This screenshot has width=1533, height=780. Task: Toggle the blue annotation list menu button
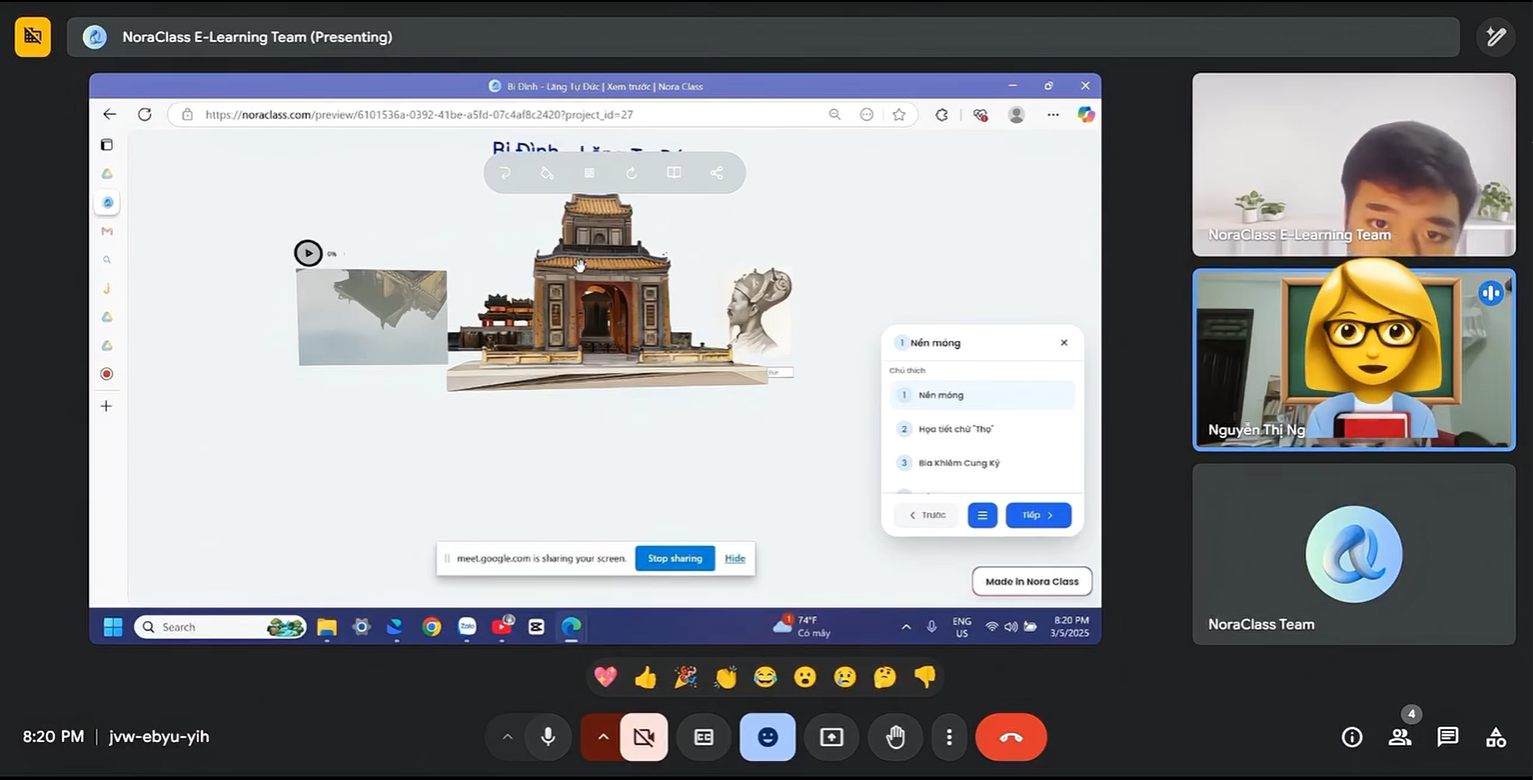[982, 515]
